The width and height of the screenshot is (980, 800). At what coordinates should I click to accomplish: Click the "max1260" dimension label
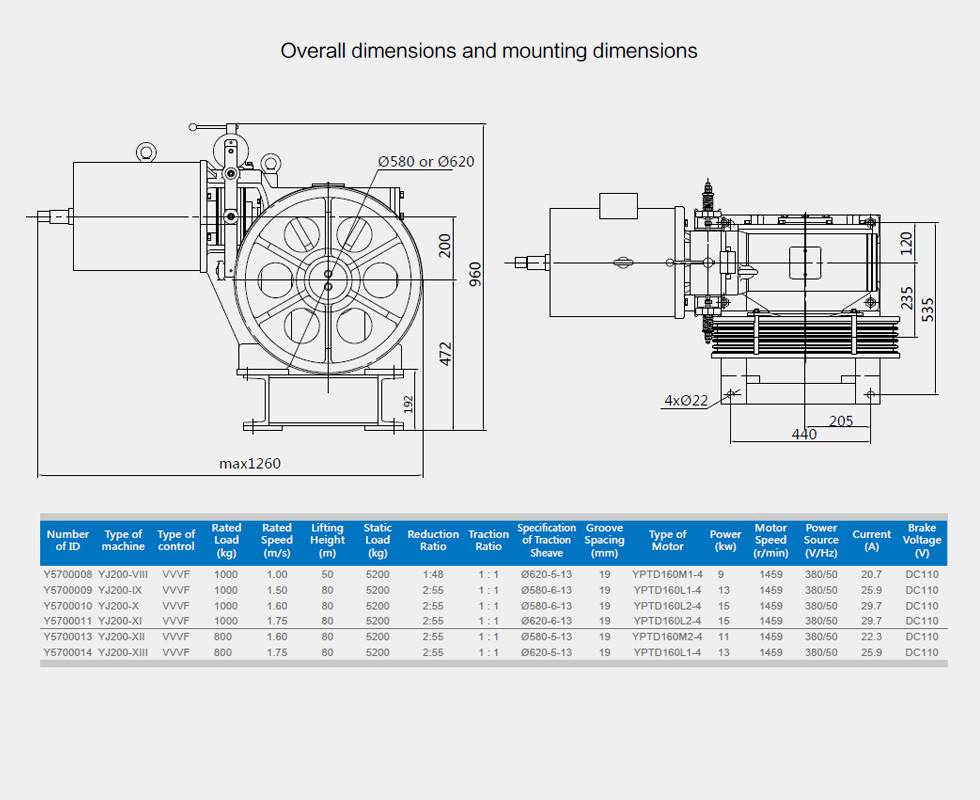point(250,464)
